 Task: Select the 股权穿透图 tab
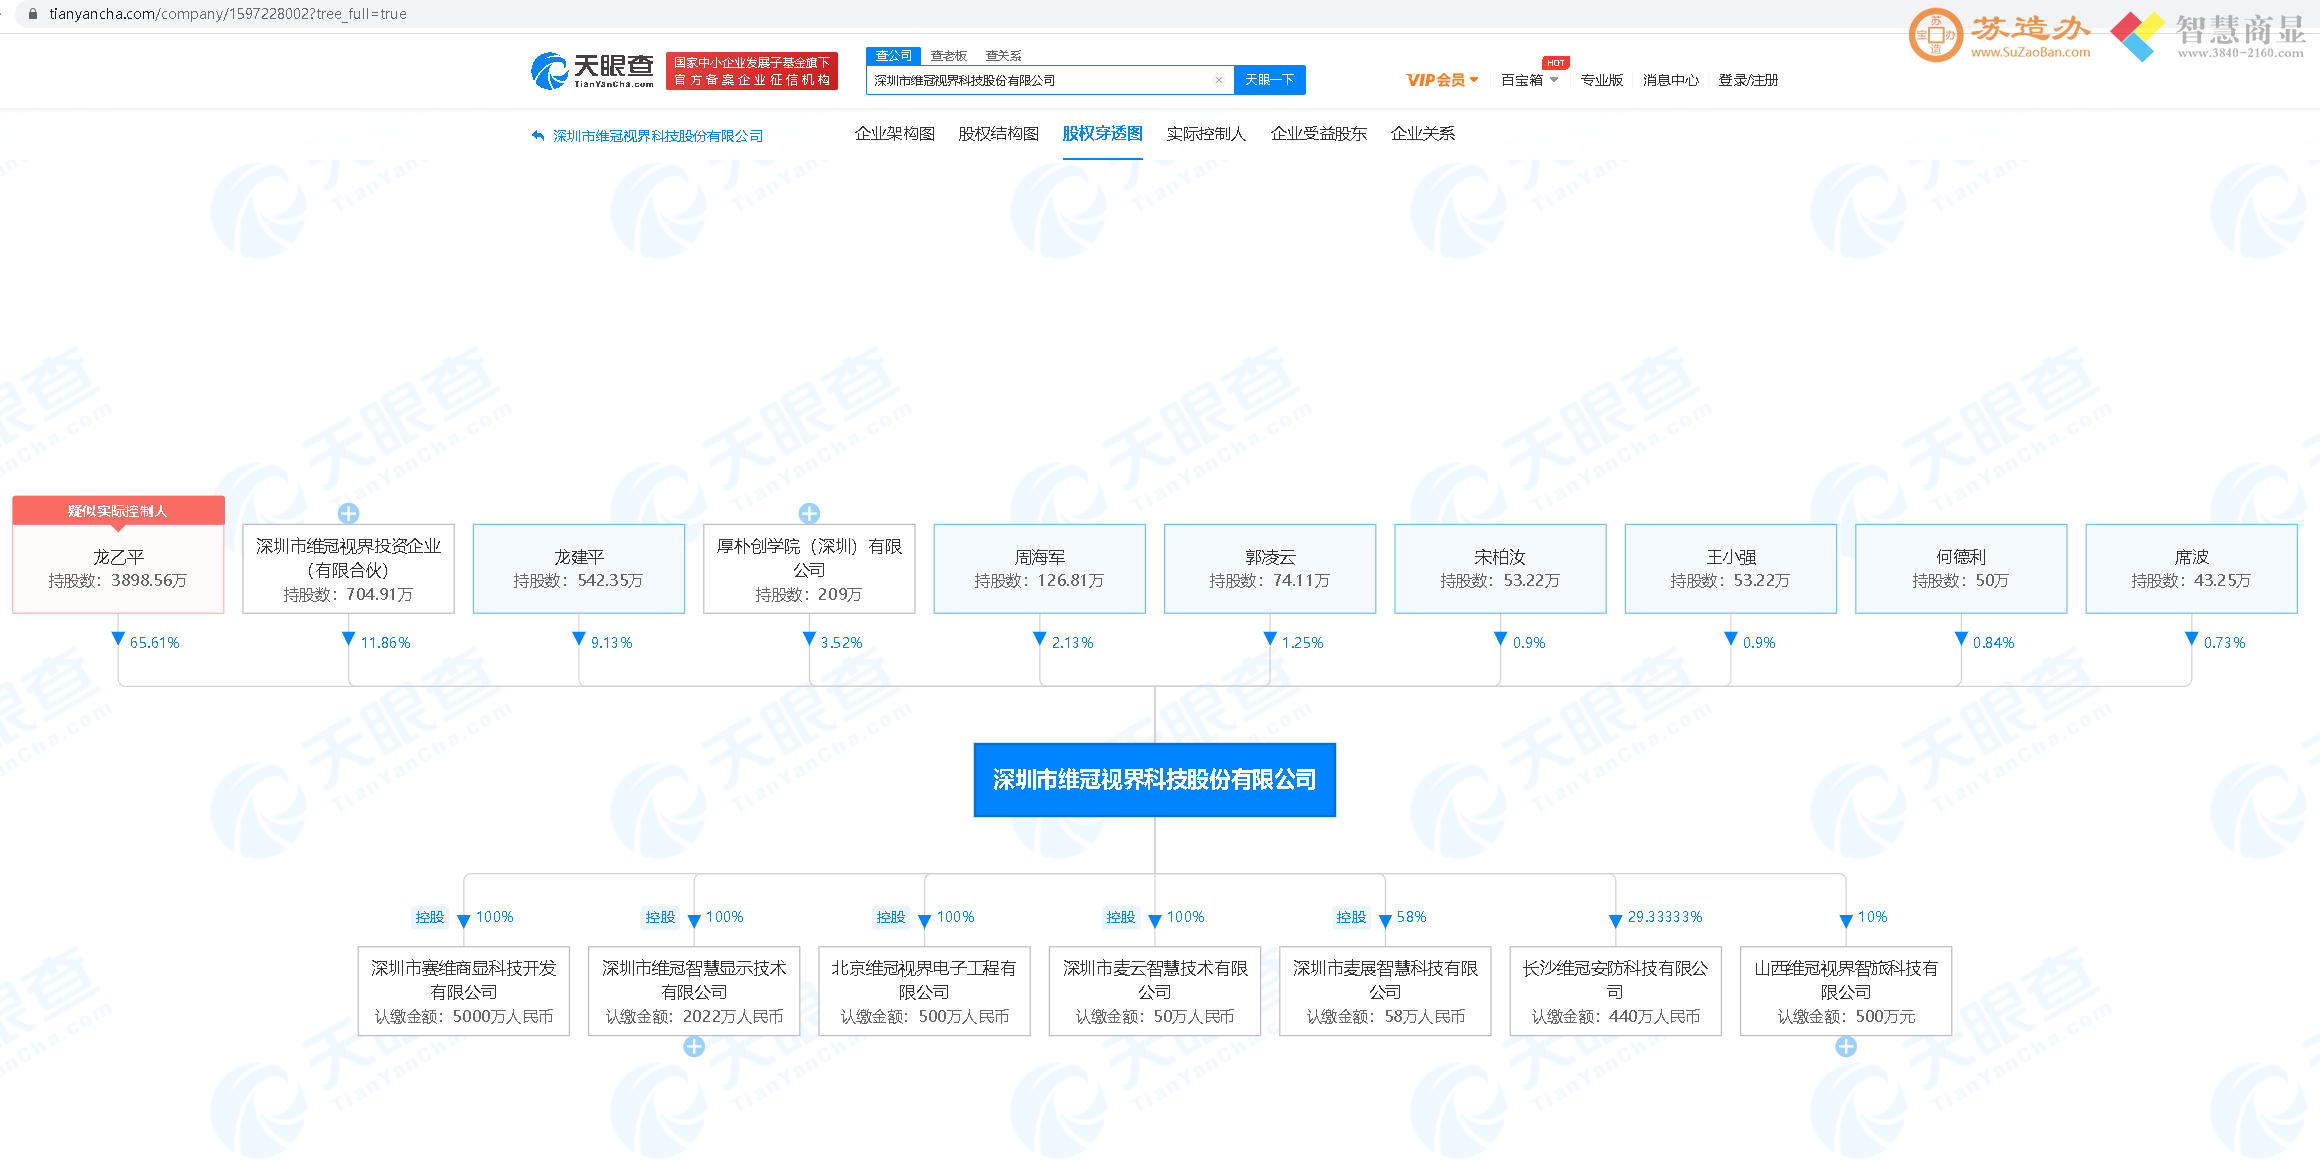1102,134
